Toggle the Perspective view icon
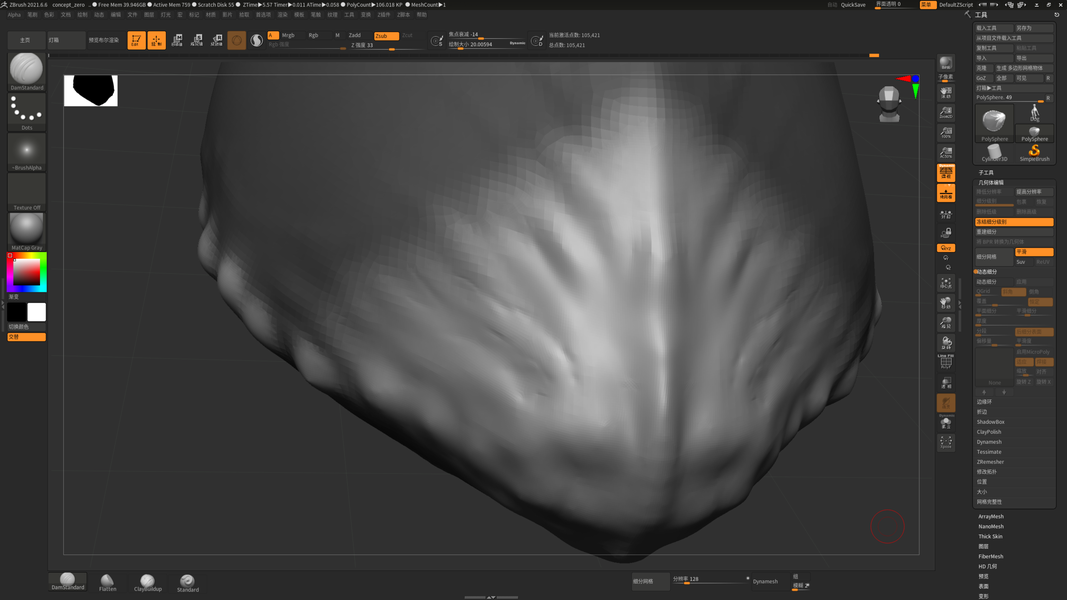Screen dimensions: 1067x600 coord(946,173)
